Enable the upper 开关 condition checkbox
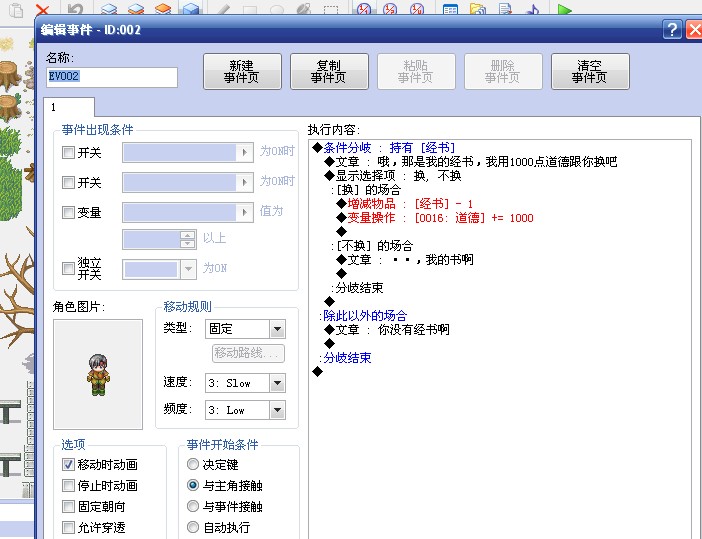702x539 pixels. (68, 152)
